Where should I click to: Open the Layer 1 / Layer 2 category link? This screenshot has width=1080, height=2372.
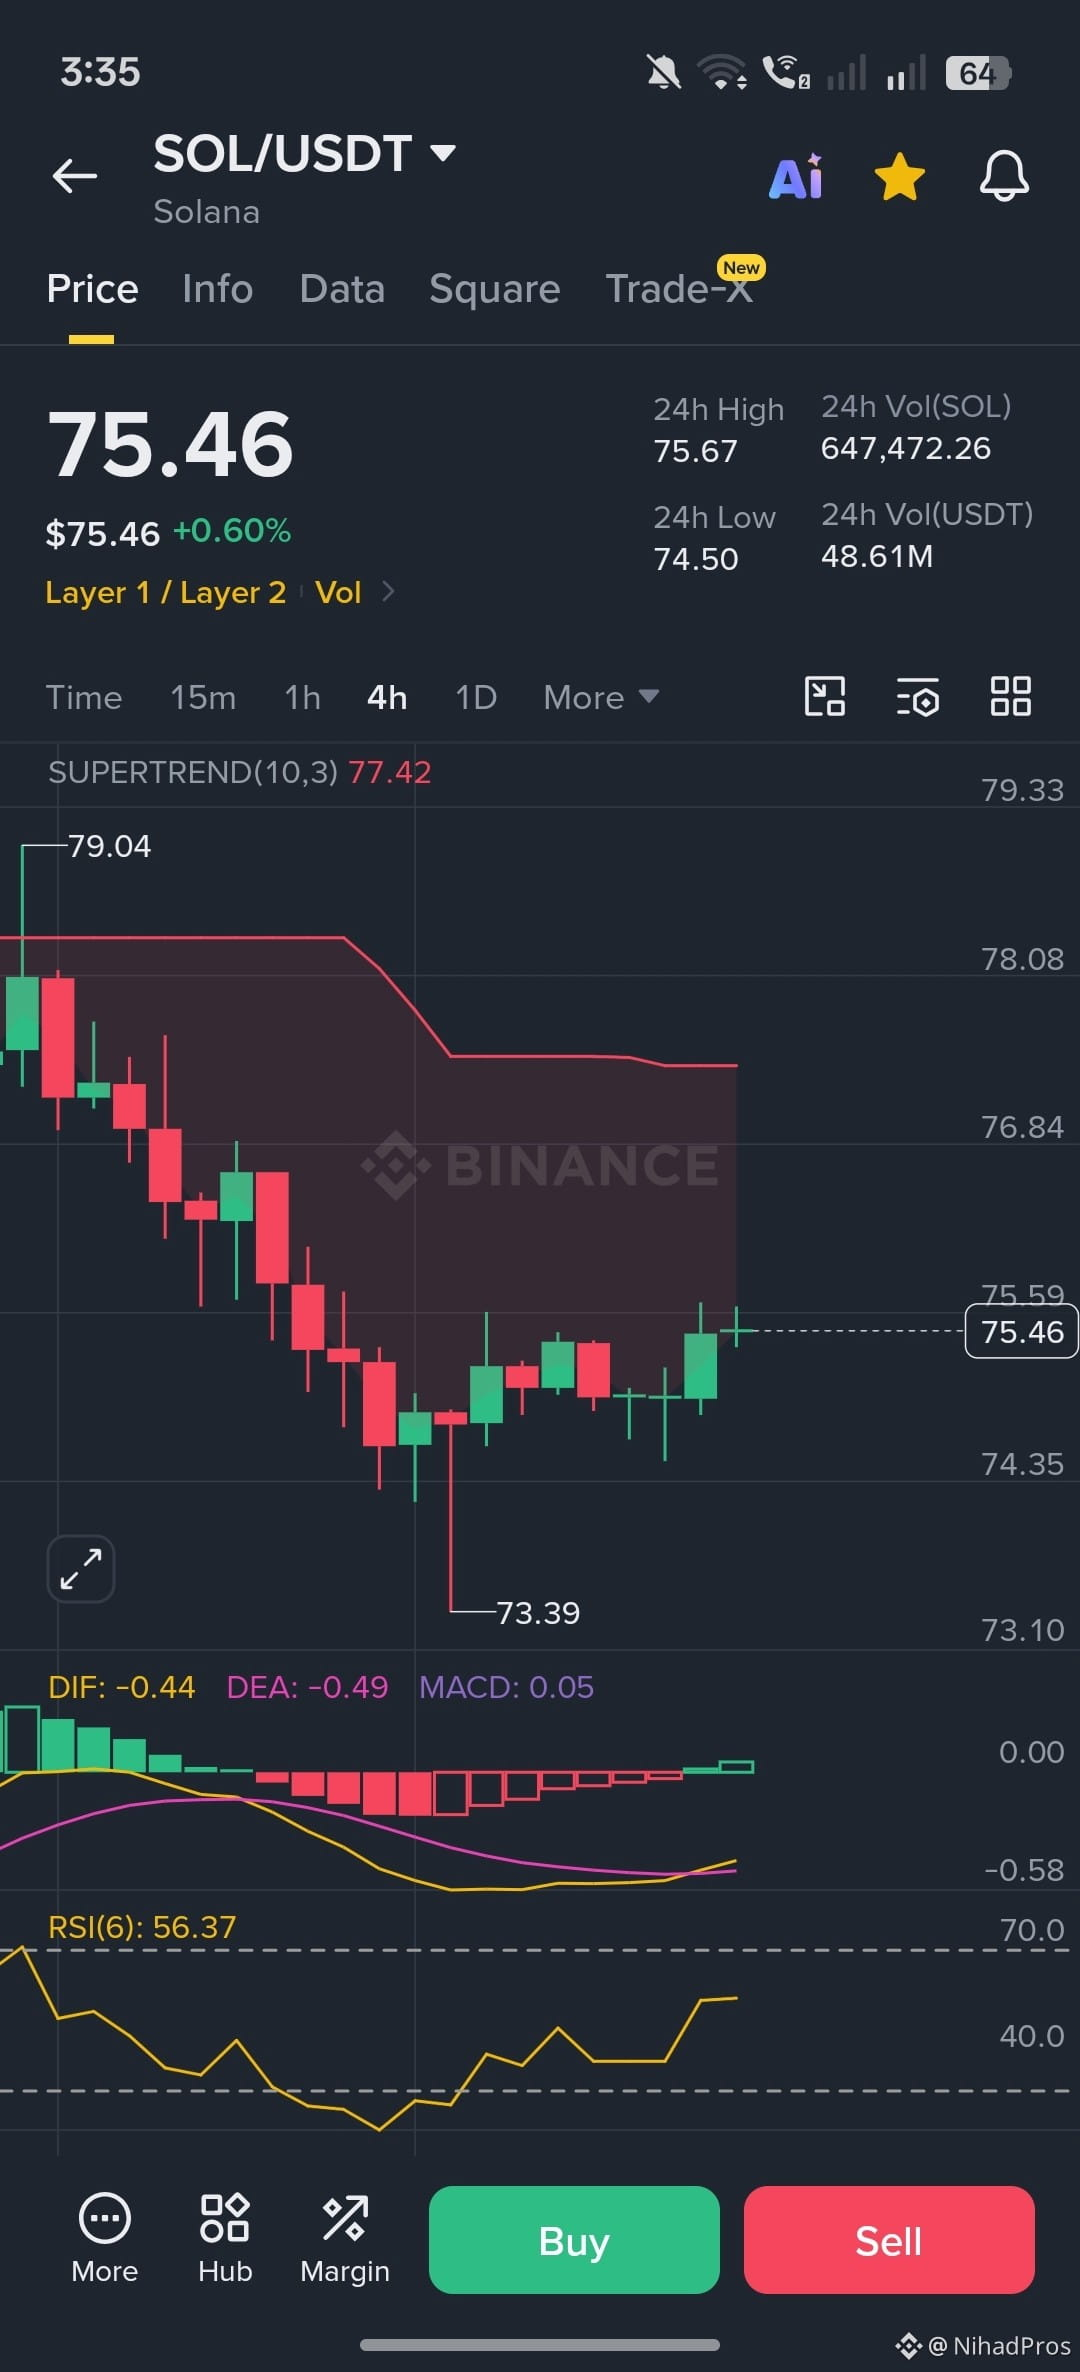click(x=166, y=592)
